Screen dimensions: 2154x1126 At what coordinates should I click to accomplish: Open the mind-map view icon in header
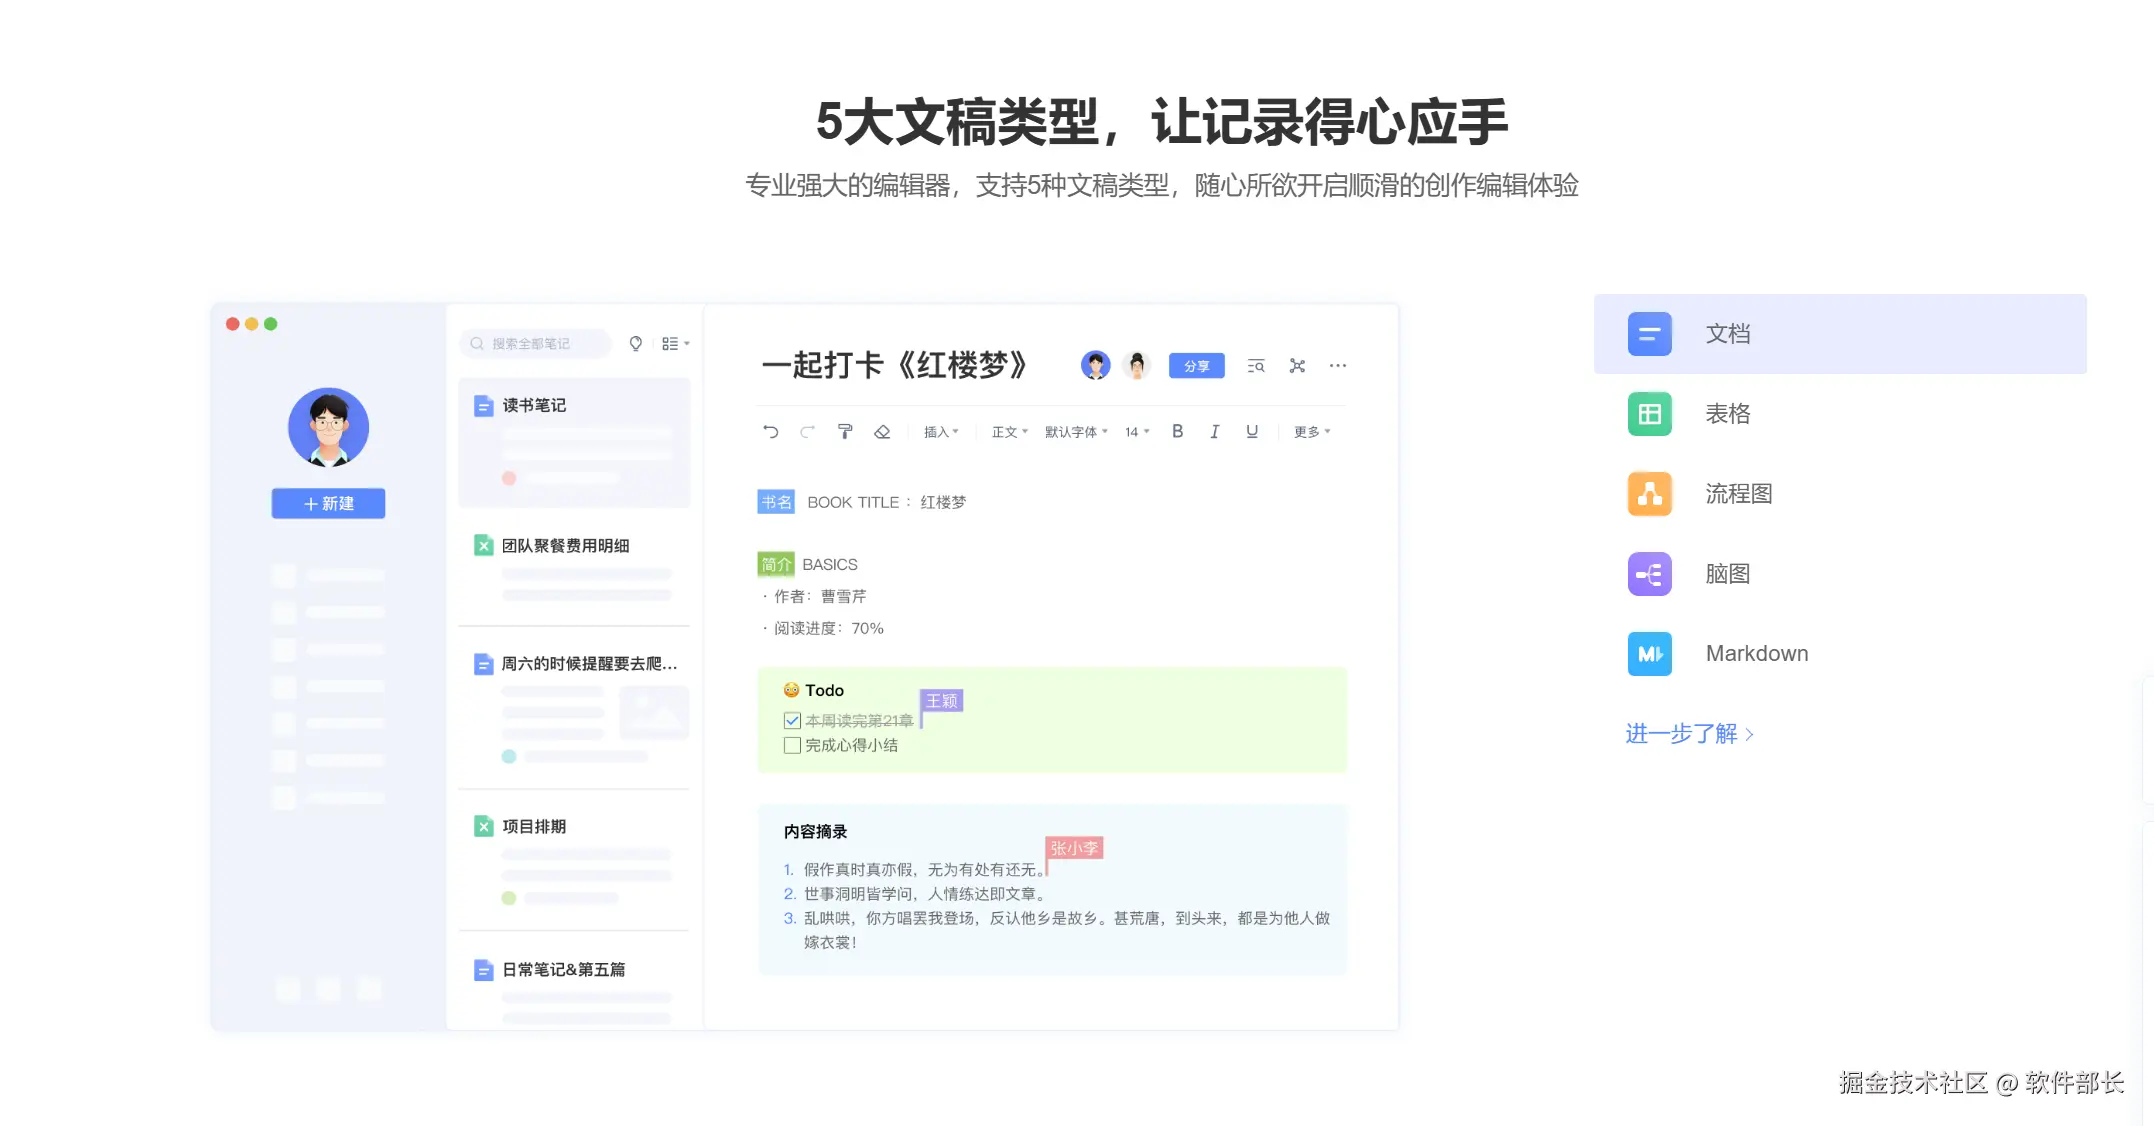pos(1297,366)
